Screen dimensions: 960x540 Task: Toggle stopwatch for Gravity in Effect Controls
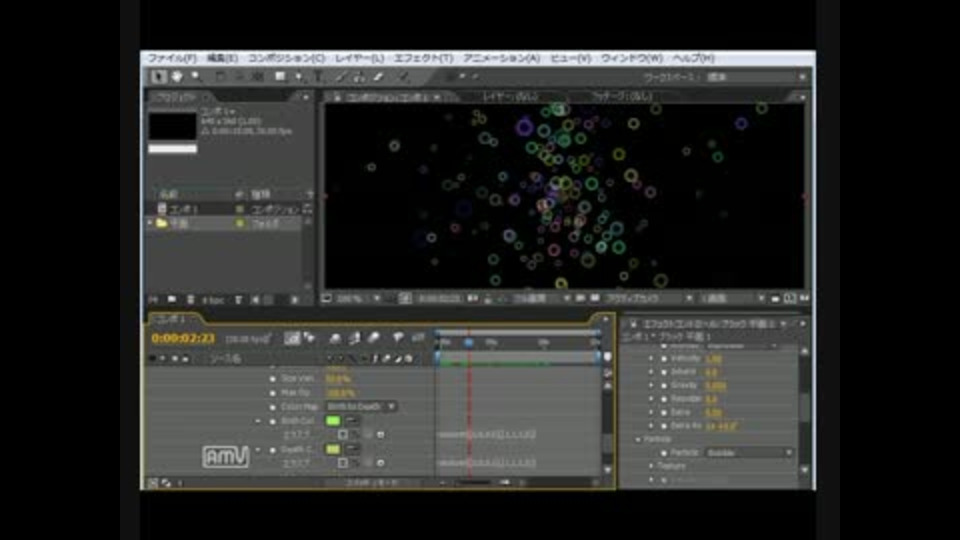click(664, 386)
